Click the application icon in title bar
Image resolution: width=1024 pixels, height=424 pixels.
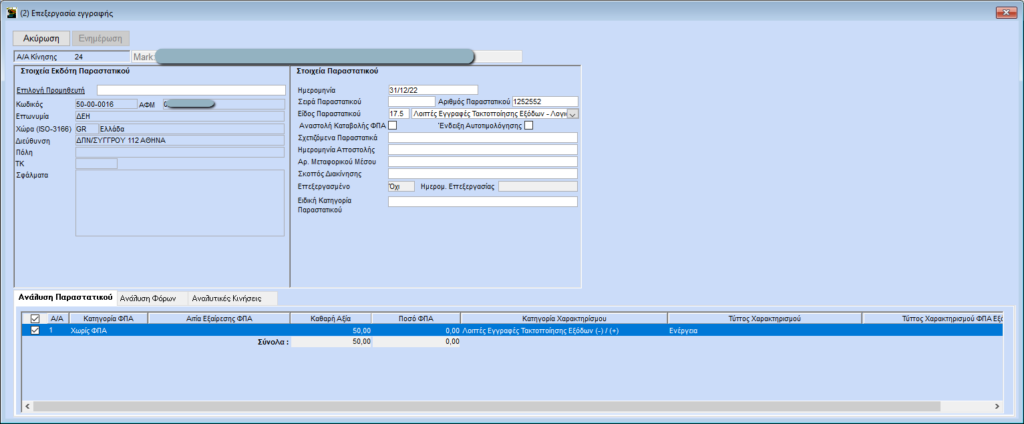coord(11,12)
